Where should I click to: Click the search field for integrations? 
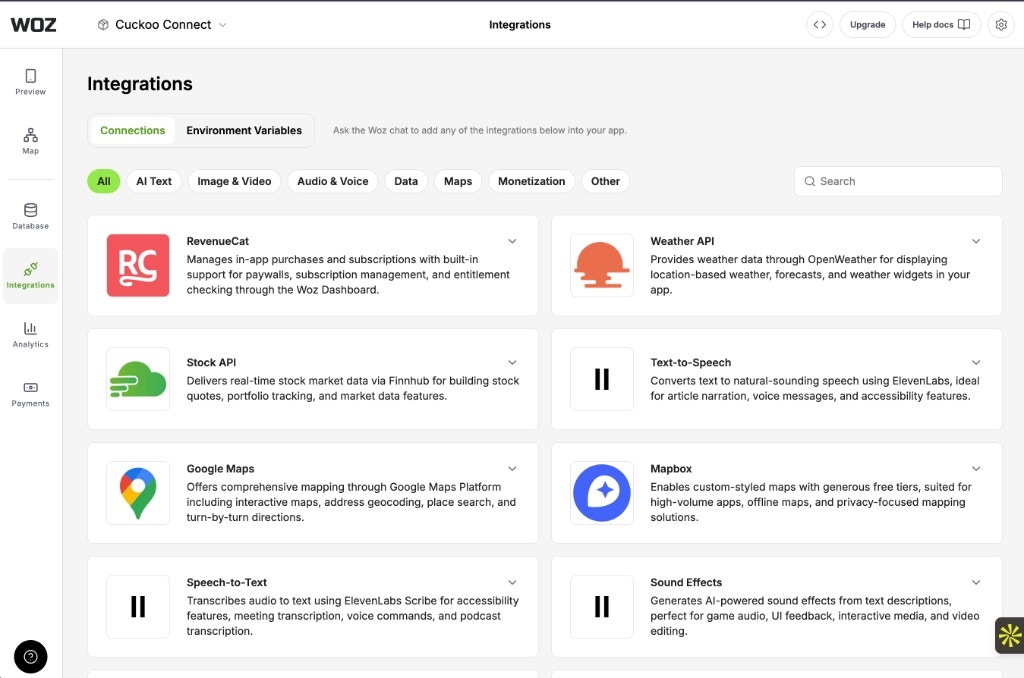(897, 181)
